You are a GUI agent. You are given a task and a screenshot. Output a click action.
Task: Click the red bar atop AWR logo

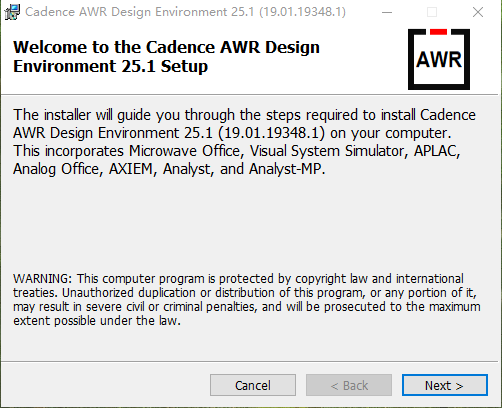pos(438,32)
